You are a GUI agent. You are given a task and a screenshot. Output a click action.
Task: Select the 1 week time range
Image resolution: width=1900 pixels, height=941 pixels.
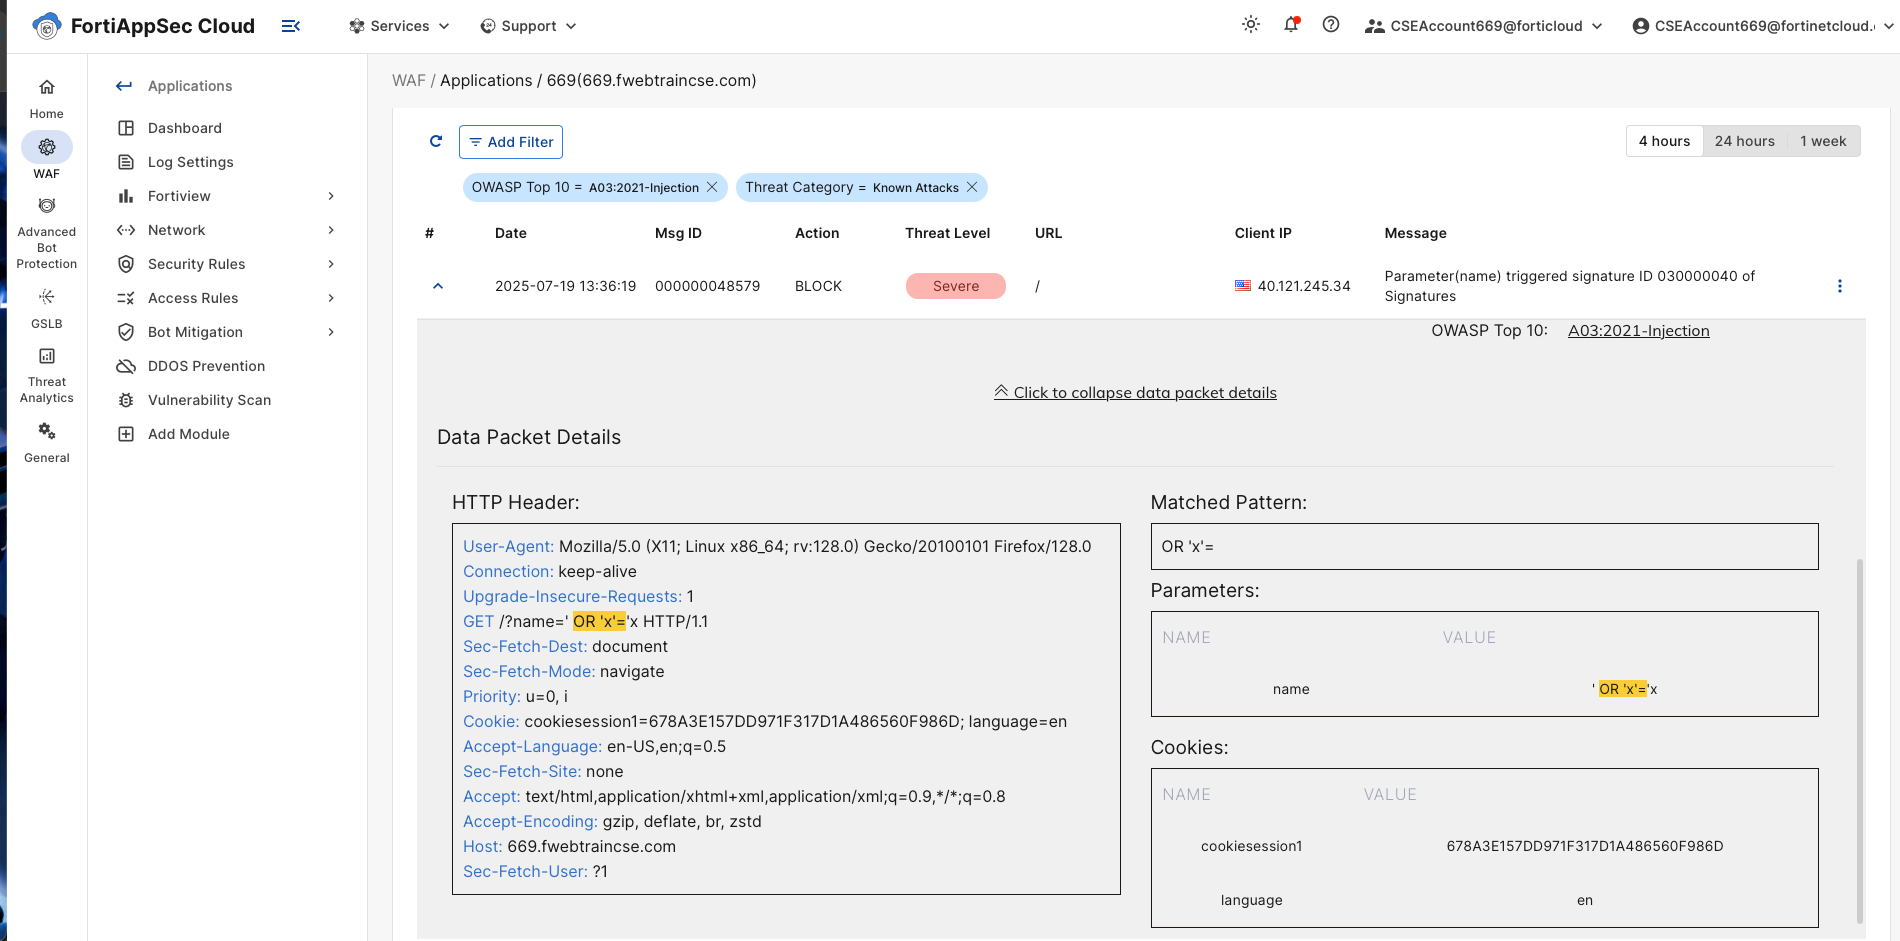pos(1823,141)
